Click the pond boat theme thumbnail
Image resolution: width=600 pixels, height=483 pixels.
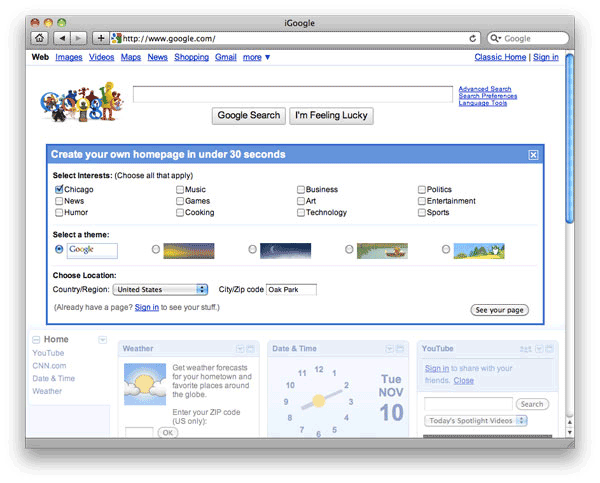click(382, 251)
